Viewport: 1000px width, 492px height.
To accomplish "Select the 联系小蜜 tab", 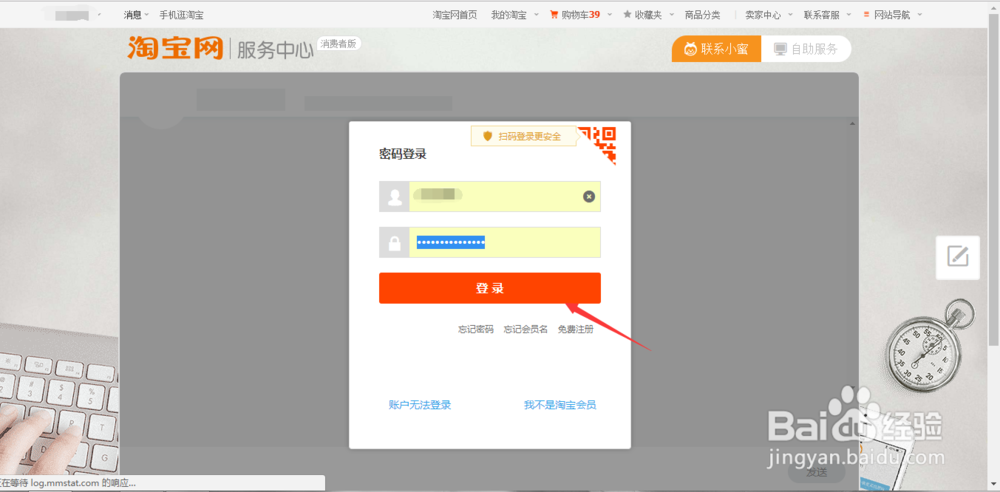I will coord(716,49).
